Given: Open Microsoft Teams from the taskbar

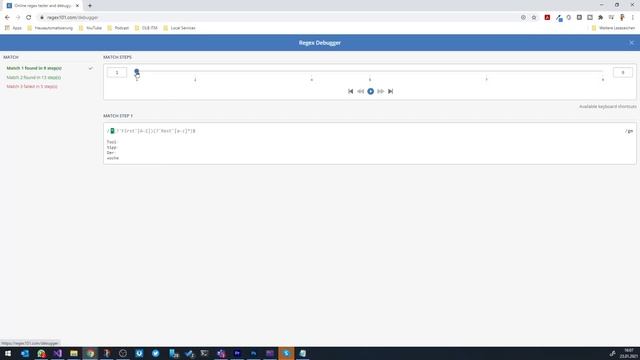Looking at the screenshot, I should tap(221, 353).
